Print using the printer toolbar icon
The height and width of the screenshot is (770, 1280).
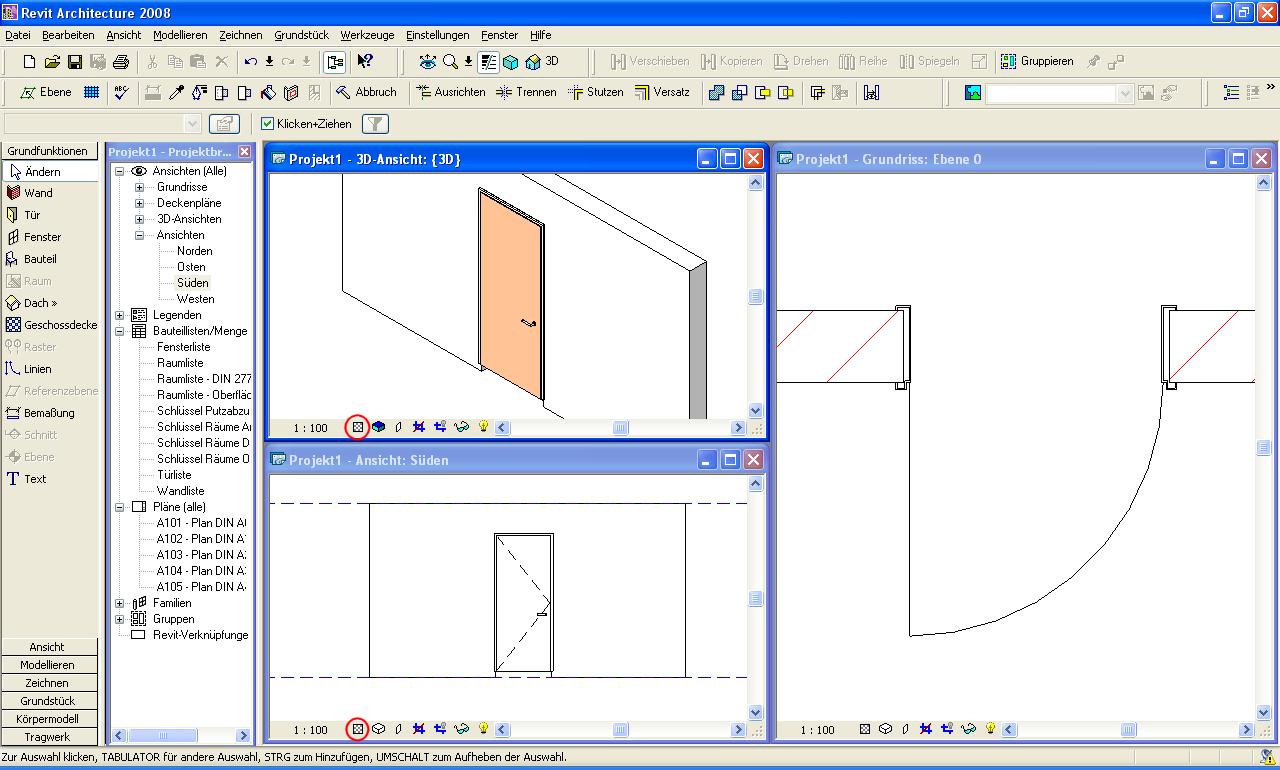tap(121, 62)
